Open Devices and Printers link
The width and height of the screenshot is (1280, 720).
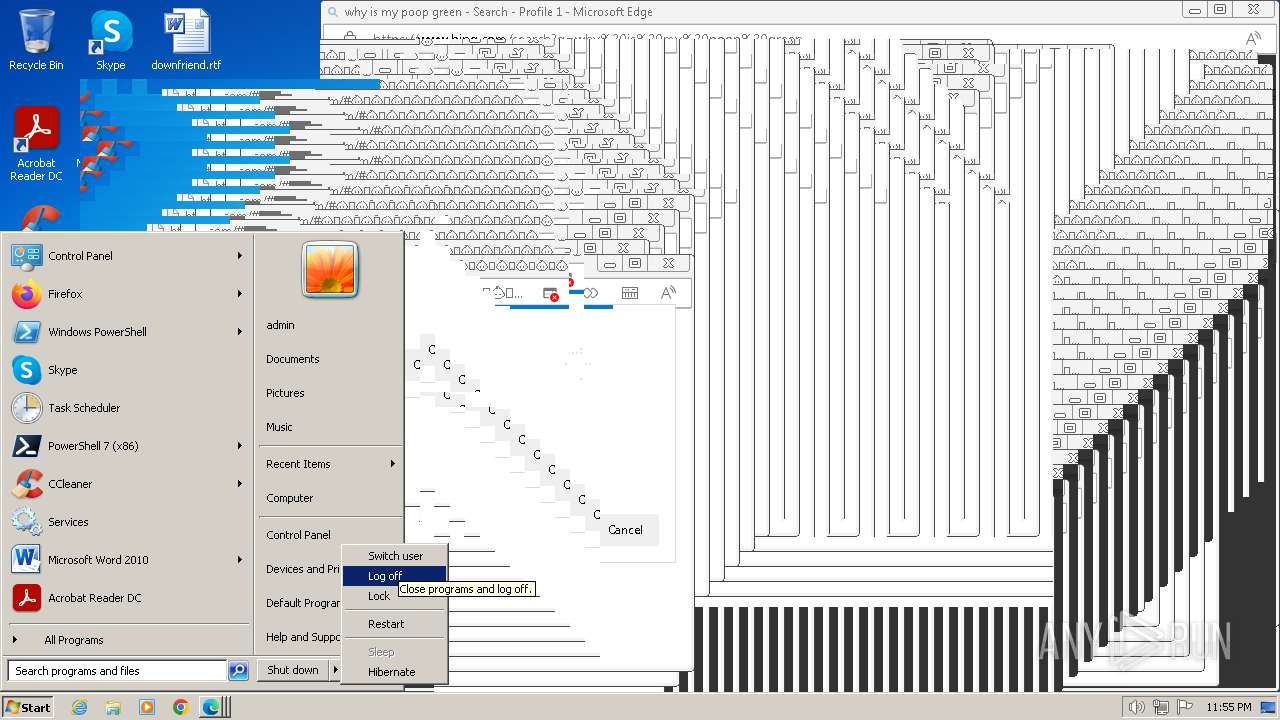click(x=301, y=569)
